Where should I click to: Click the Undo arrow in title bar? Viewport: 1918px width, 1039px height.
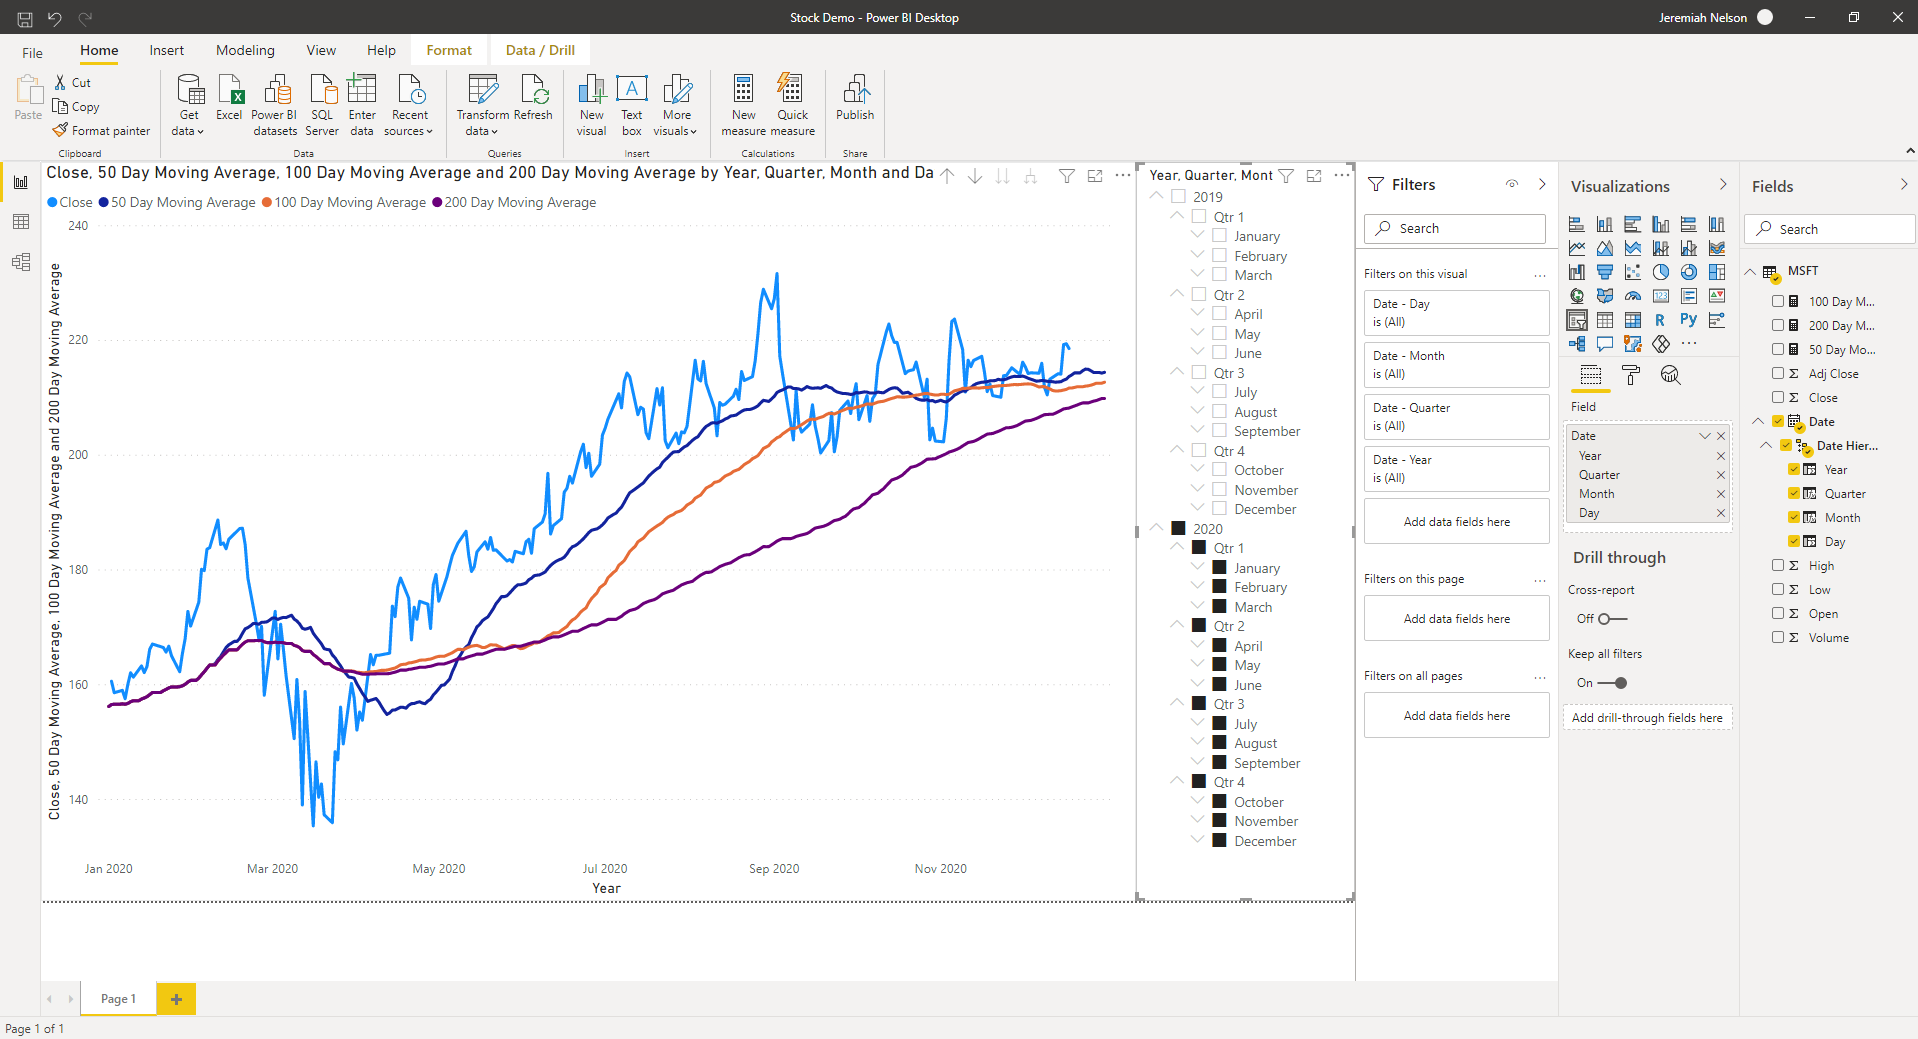coord(55,18)
